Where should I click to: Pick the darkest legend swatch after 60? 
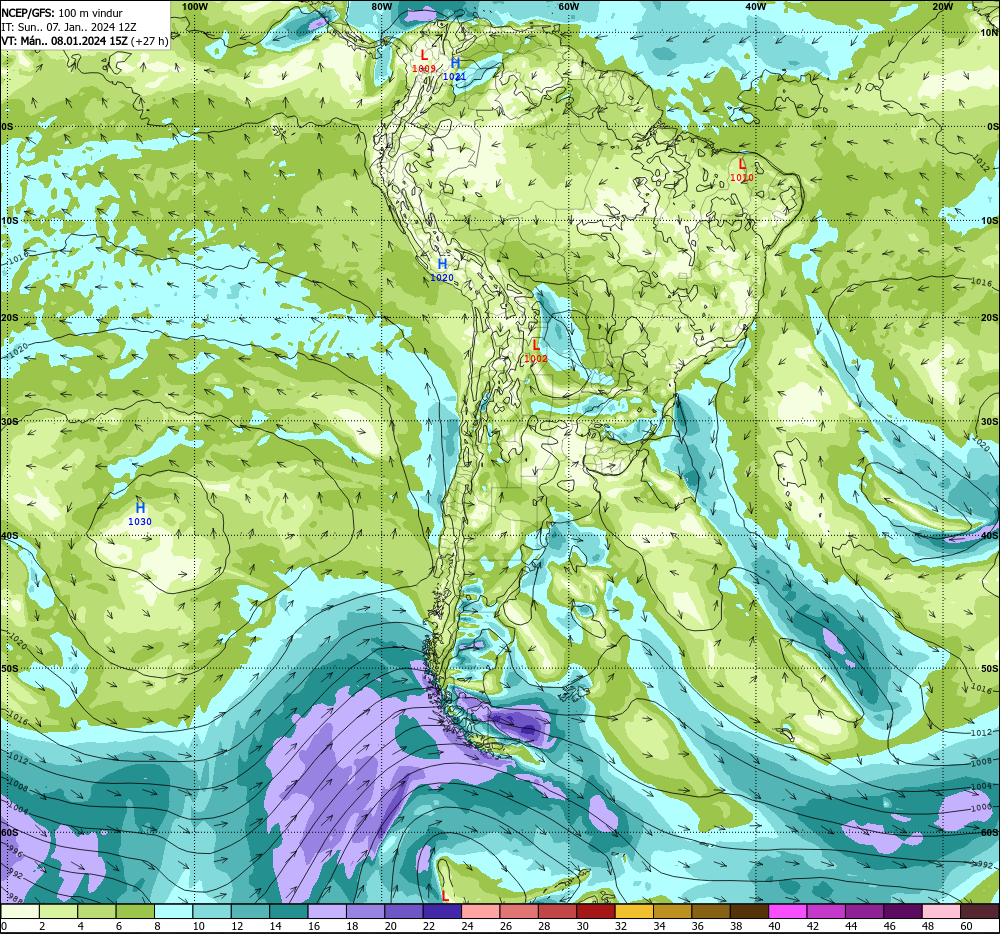pyautogui.click(x=979, y=911)
